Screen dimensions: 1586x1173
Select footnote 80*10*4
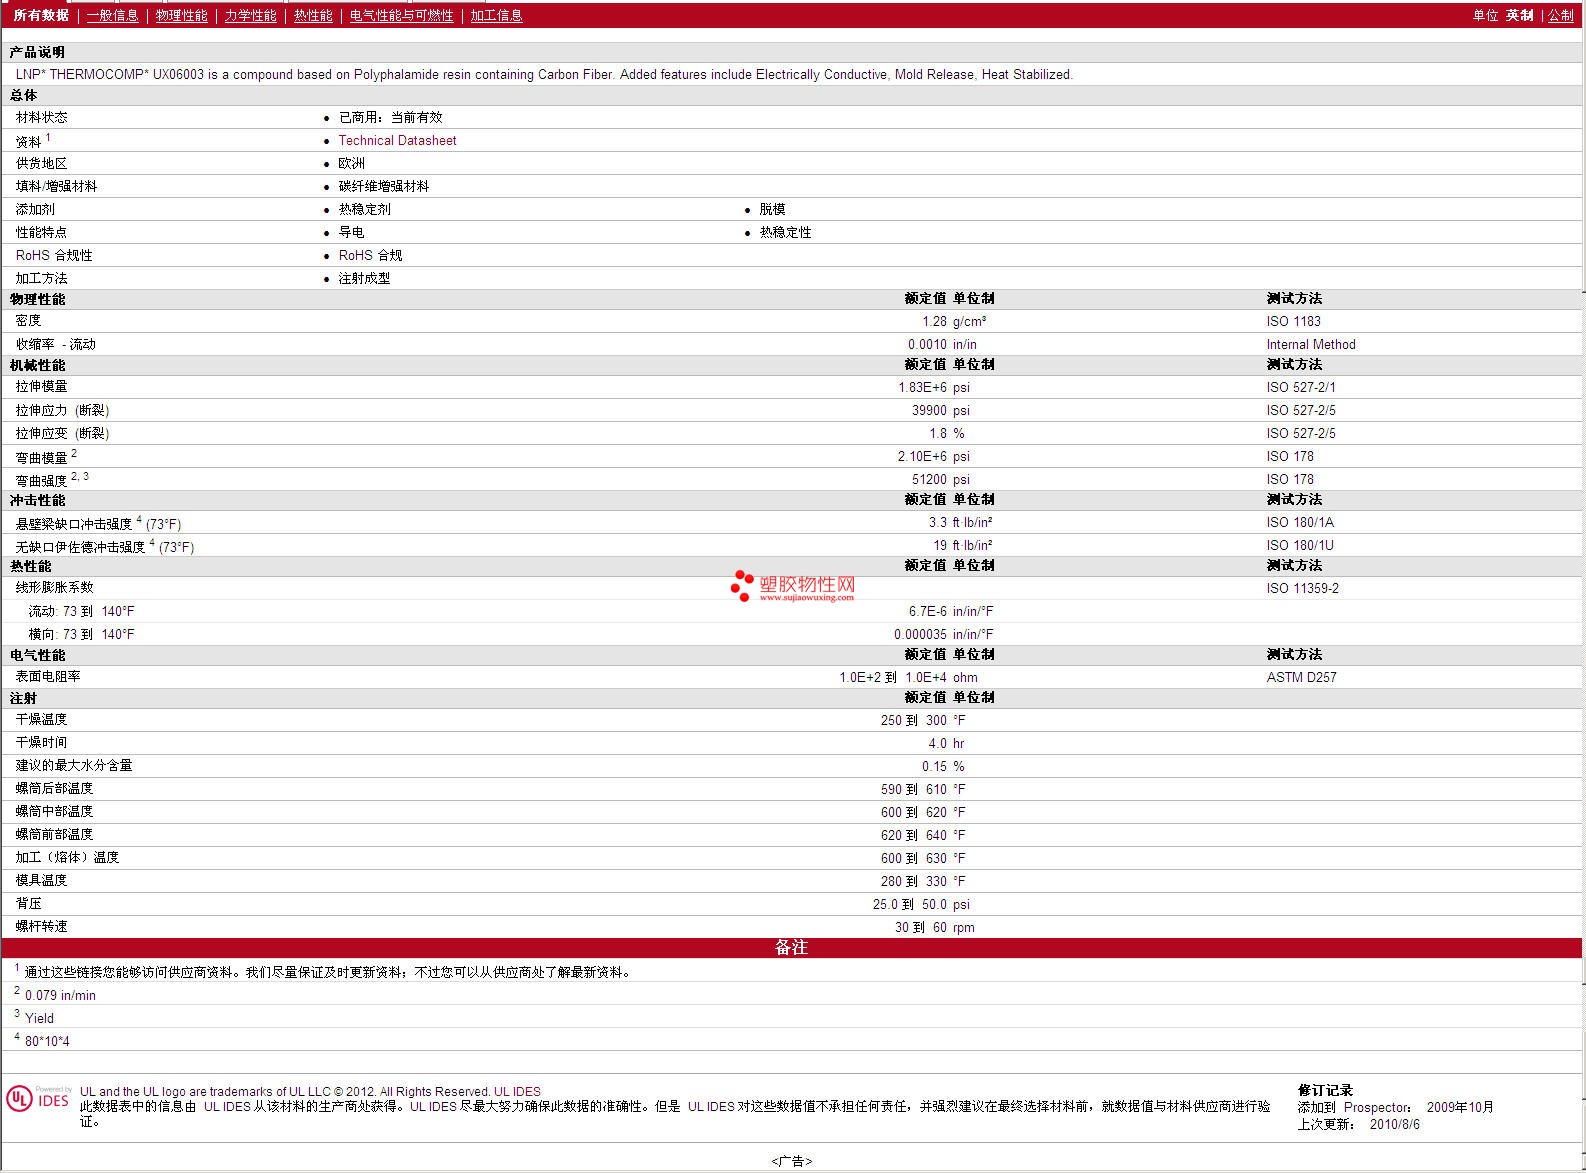pyautogui.click(x=47, y=1042)
